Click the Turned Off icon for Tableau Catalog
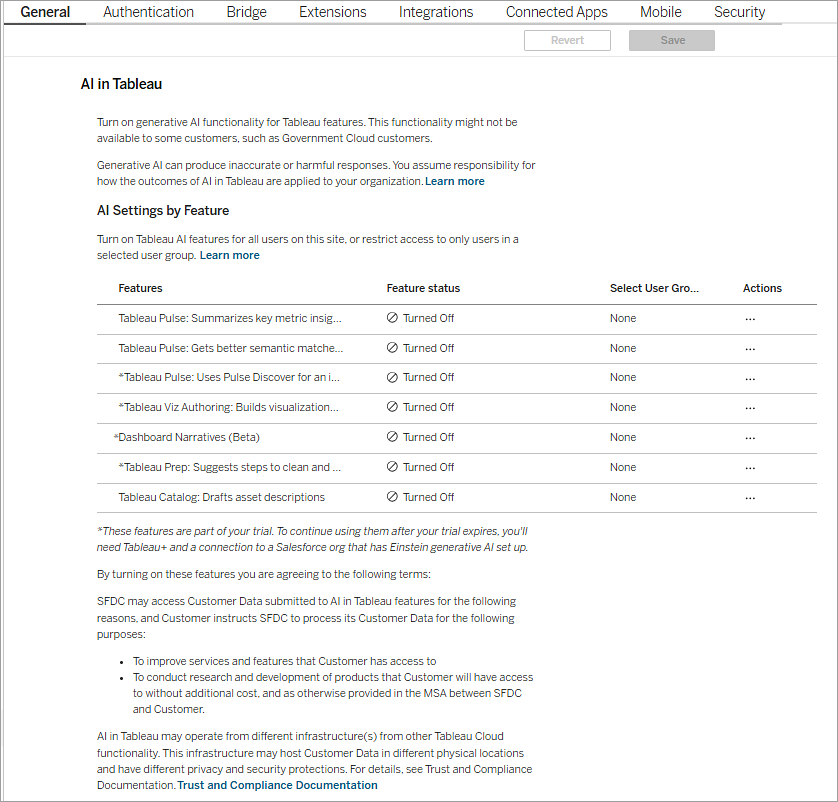838x802 pixels. [393, 497]
